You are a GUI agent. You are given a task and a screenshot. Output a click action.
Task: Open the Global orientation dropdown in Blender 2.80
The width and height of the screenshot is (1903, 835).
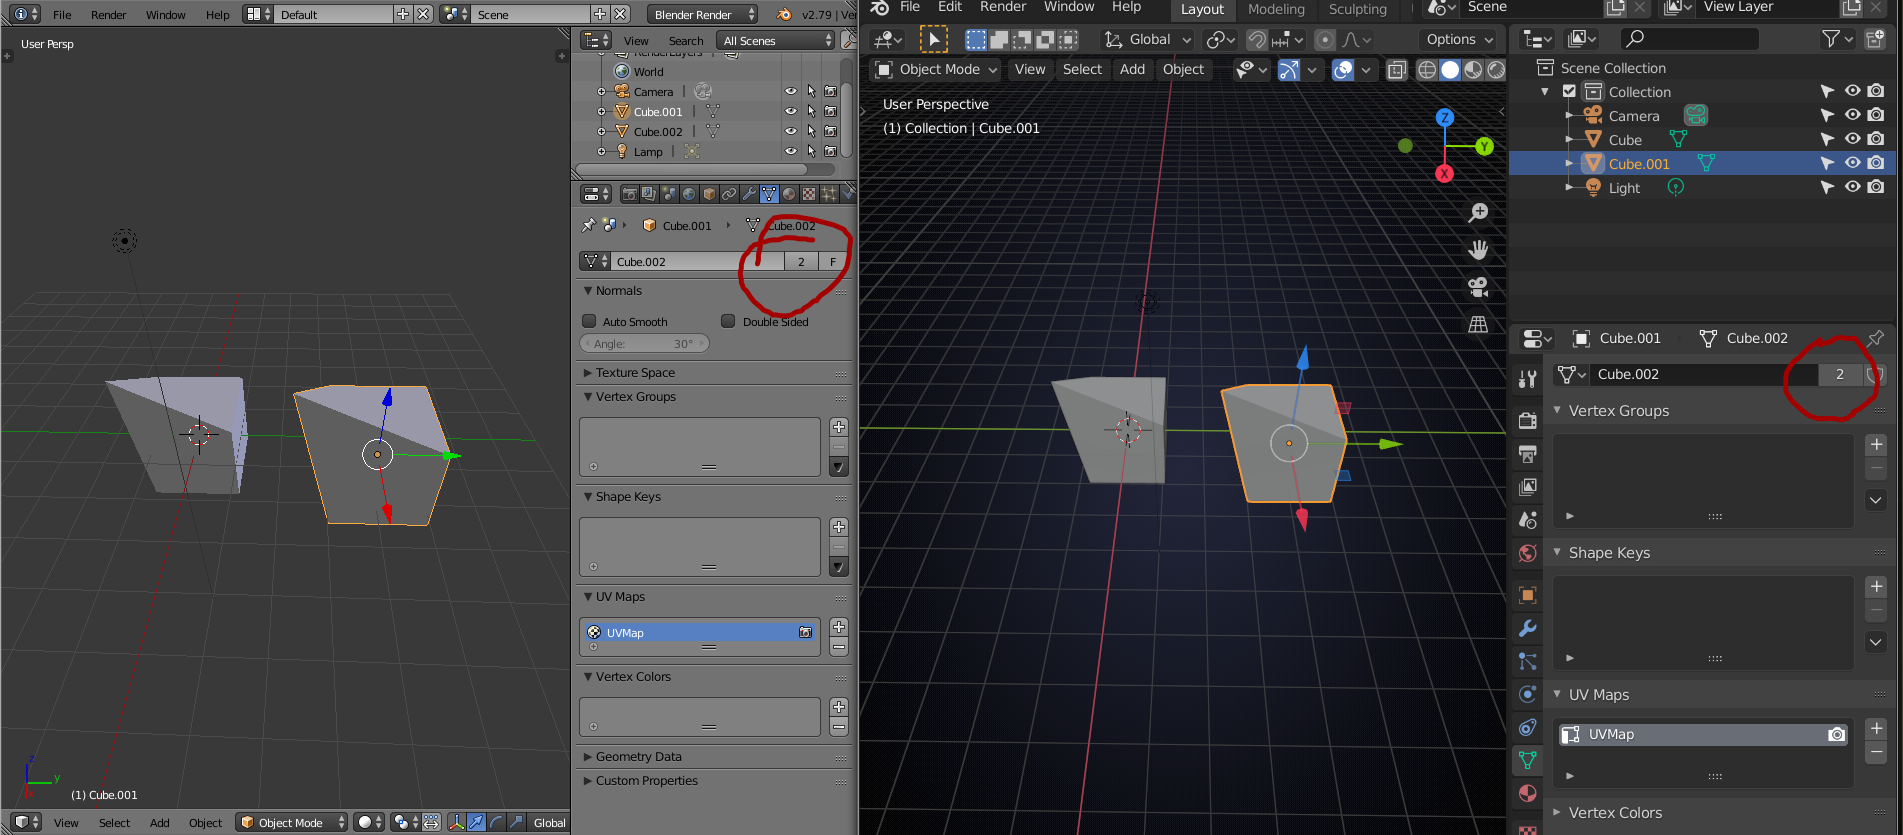[1147, 40]
